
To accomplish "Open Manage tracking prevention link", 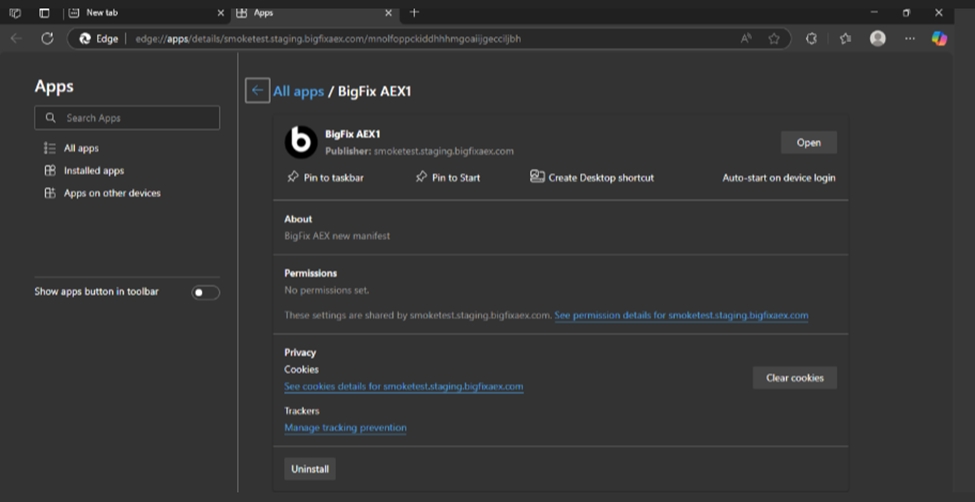I will [345, 428].
